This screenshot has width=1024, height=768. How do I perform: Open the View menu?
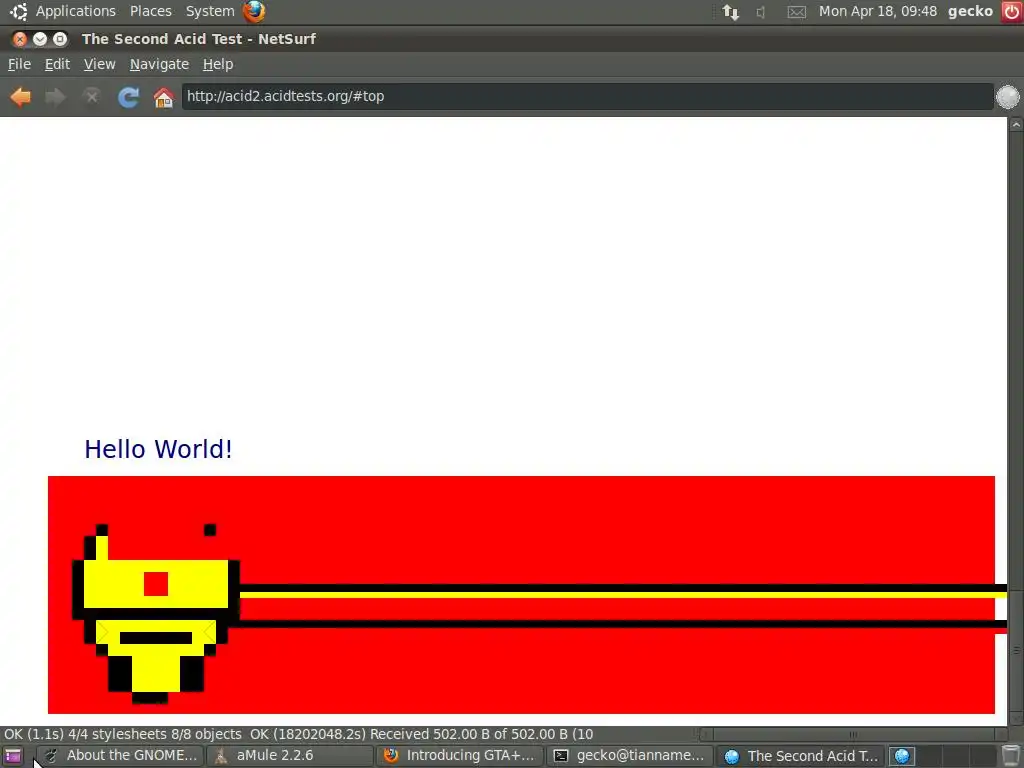[99, 64]
